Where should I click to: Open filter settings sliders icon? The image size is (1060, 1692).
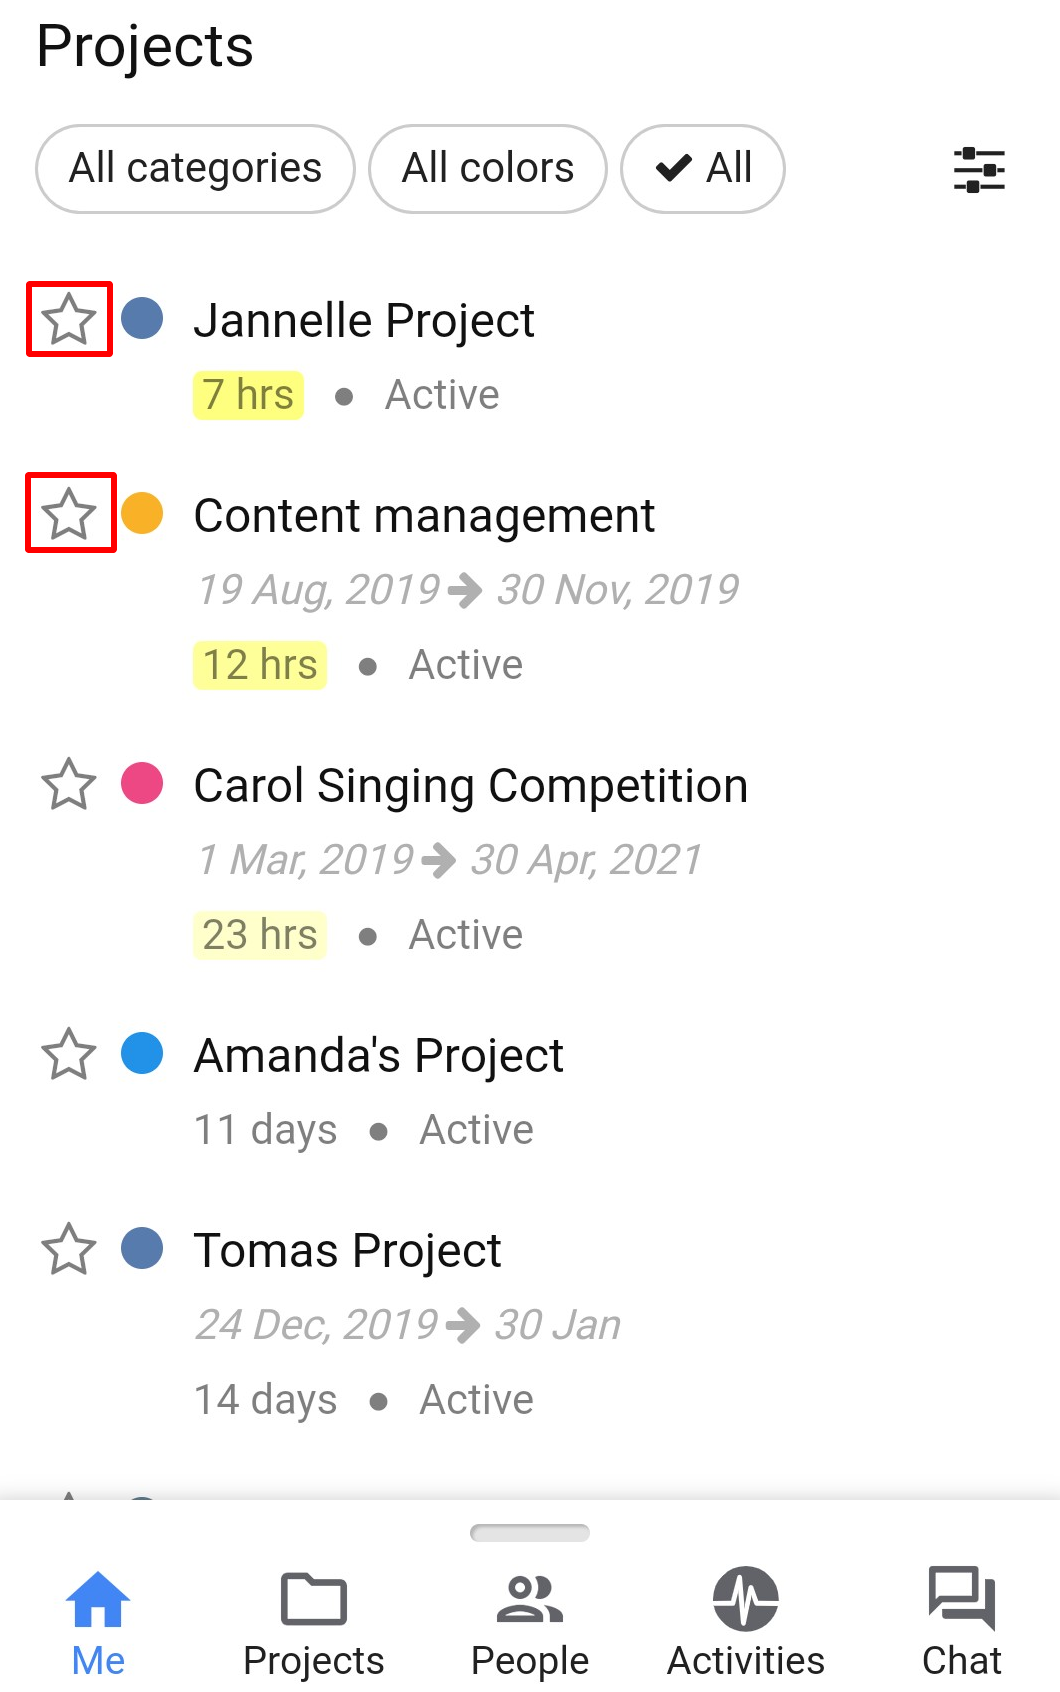pos(979,169)
